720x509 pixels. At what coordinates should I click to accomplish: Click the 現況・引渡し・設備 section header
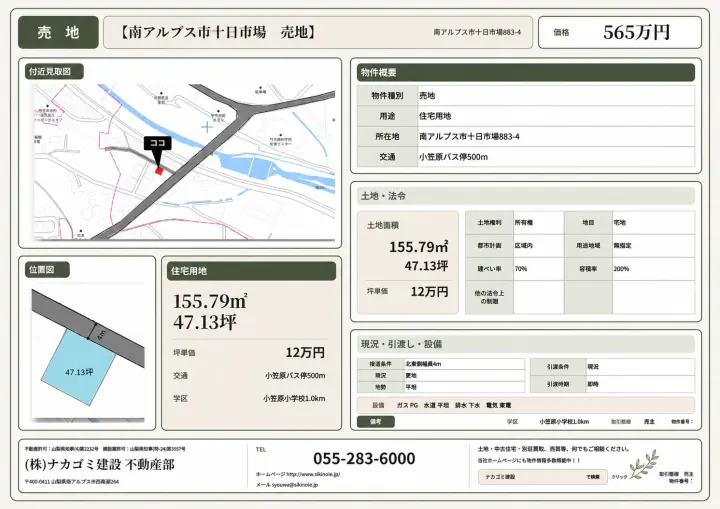coord(526,344)
